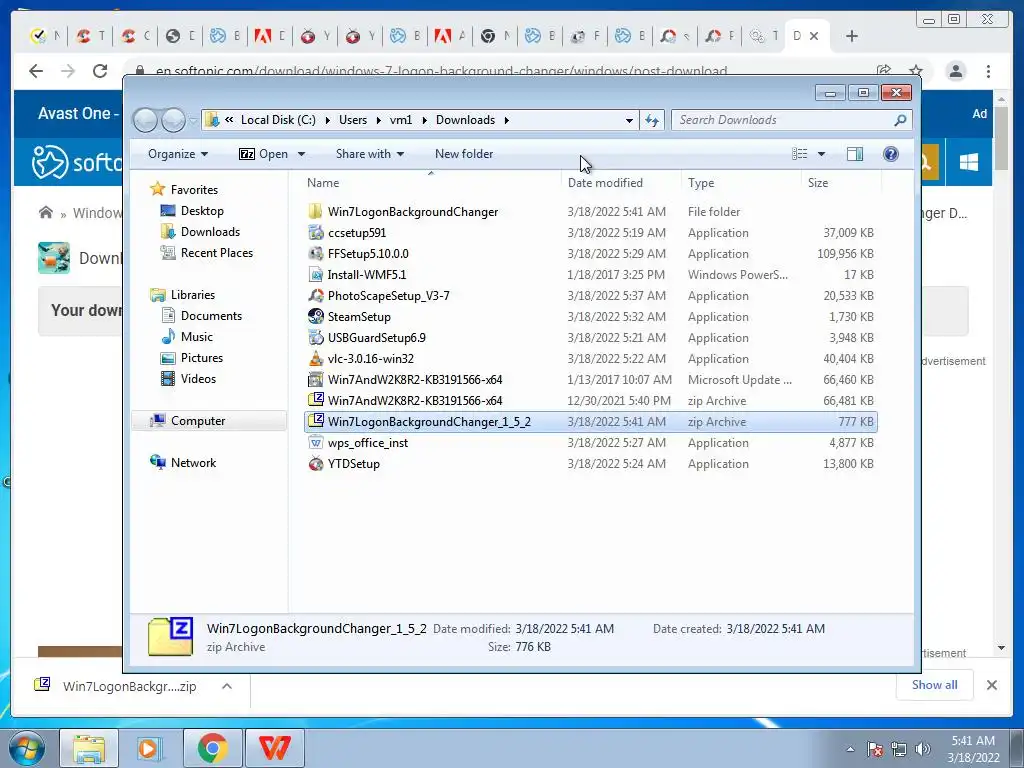The height and width of the screenshot is (768, 1024).
Task: Click Local Disk (C:) in address path
Action: [278, 120]
